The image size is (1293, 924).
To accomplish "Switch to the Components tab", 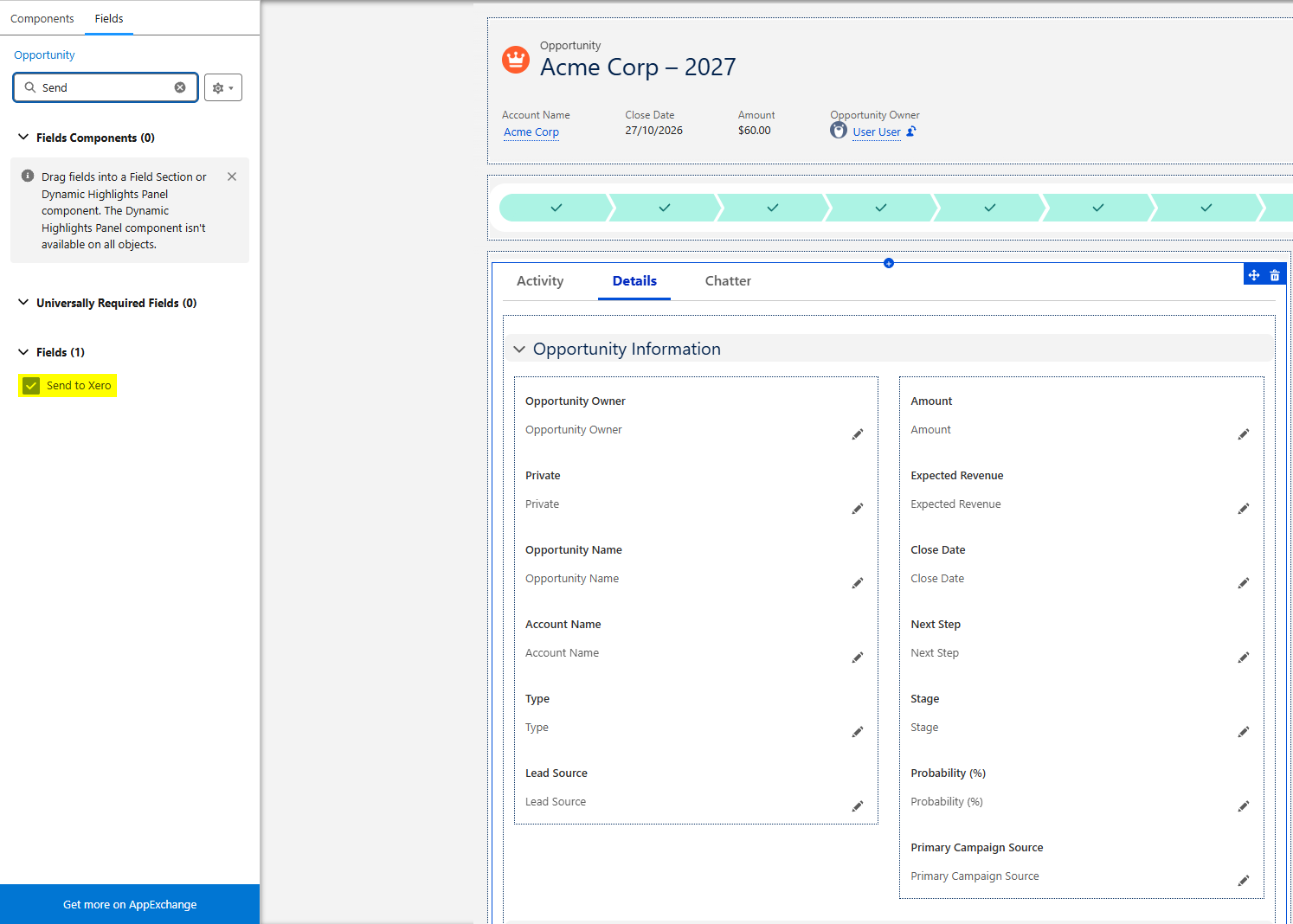I will 42,18.
